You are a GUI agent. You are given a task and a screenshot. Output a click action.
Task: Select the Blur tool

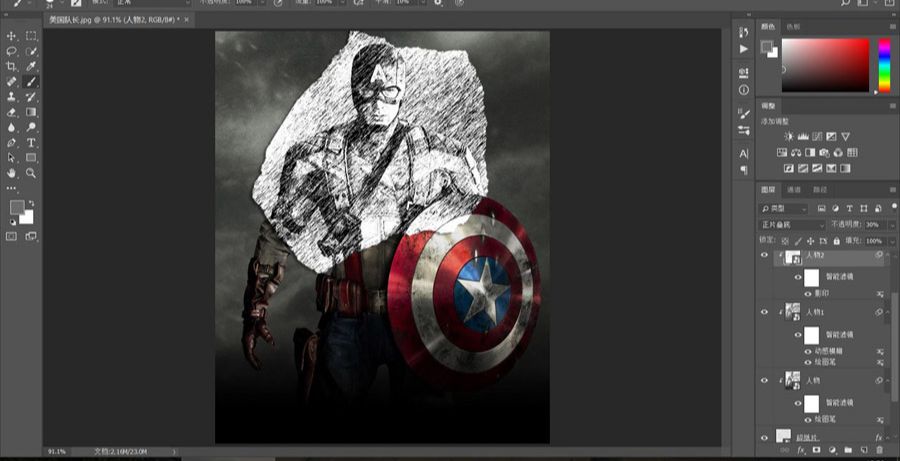coord(11,127)
